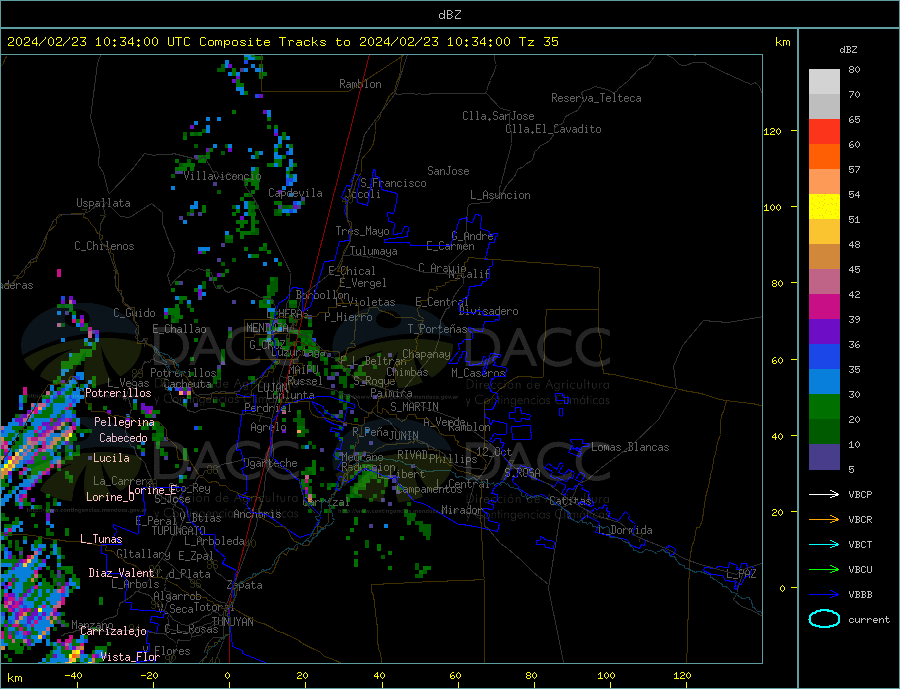This screenshot has height=689, width=900.
Task: Click the 'S_Francisco' map label
Action: (x=393, y=183)
